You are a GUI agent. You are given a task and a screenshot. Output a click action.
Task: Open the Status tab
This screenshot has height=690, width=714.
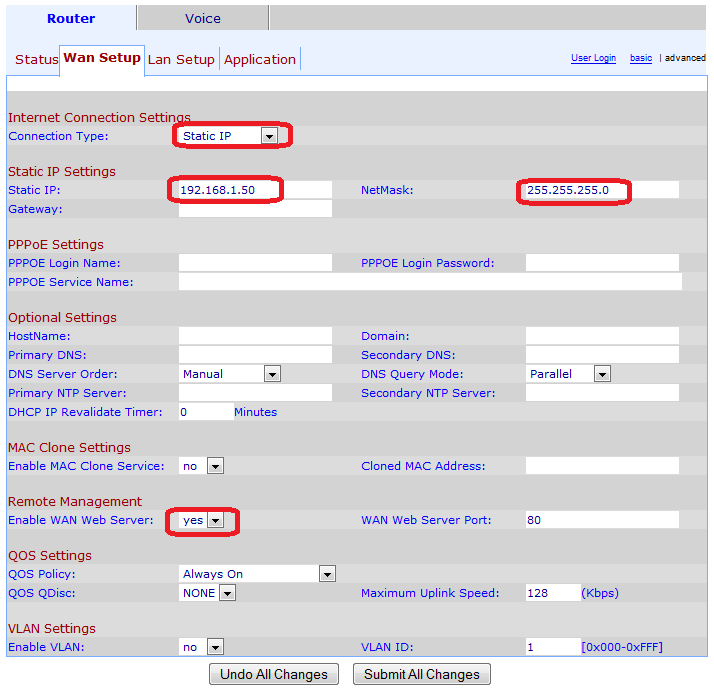click(36, 59)
